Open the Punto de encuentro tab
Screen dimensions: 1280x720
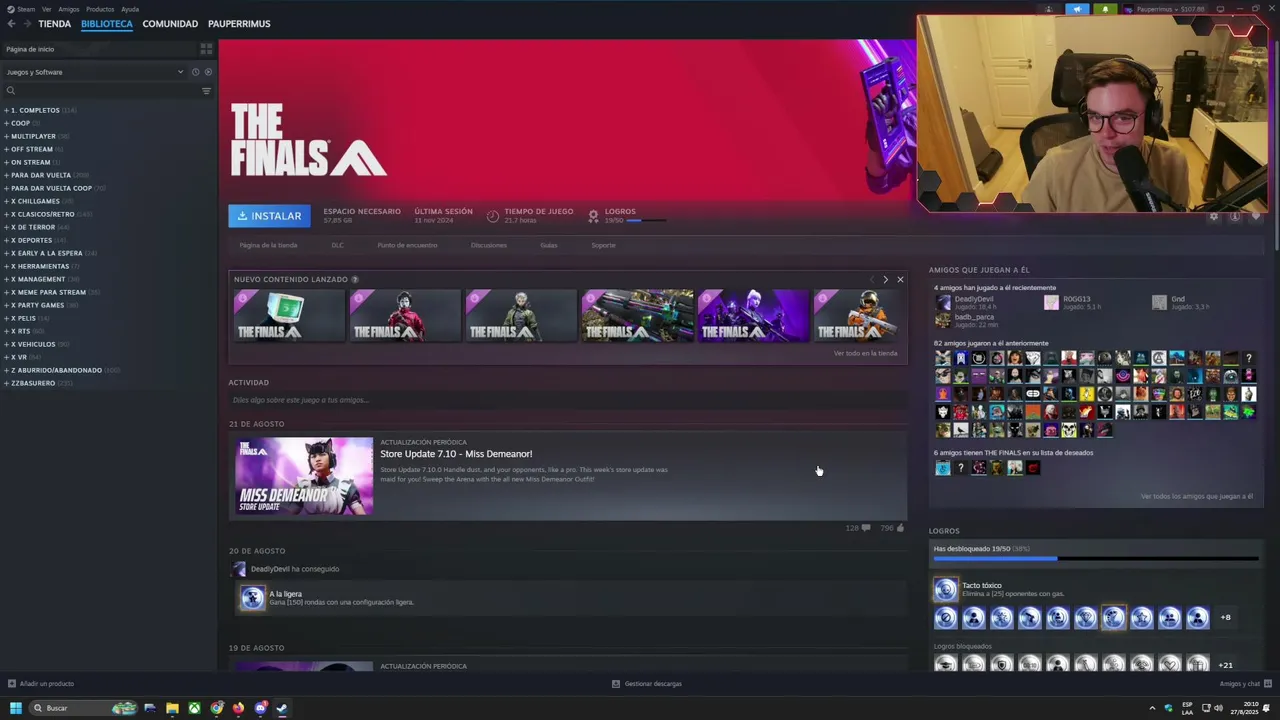(x=407, y=245)
